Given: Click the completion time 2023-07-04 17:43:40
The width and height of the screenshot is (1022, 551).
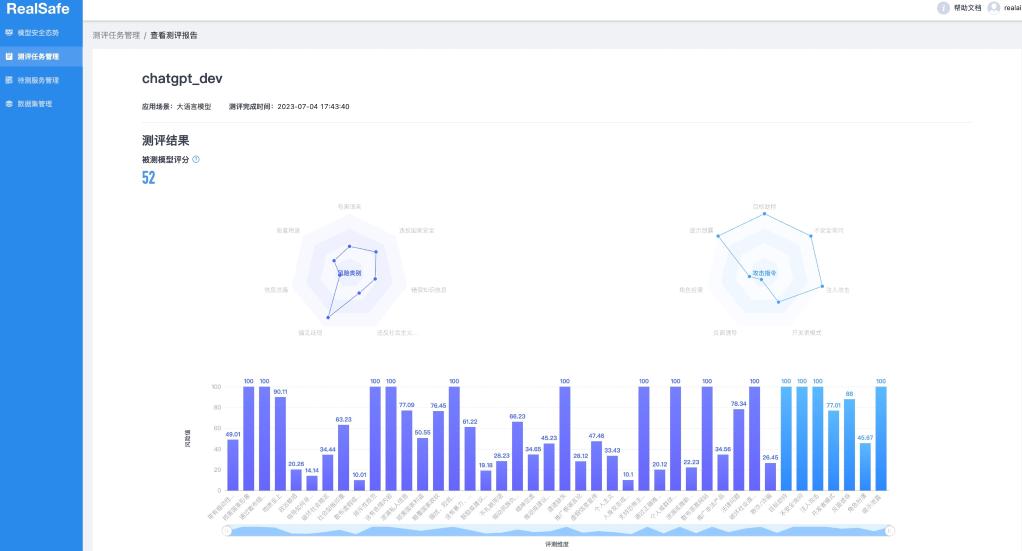Looking at the screenshot, I should point(314,106).
